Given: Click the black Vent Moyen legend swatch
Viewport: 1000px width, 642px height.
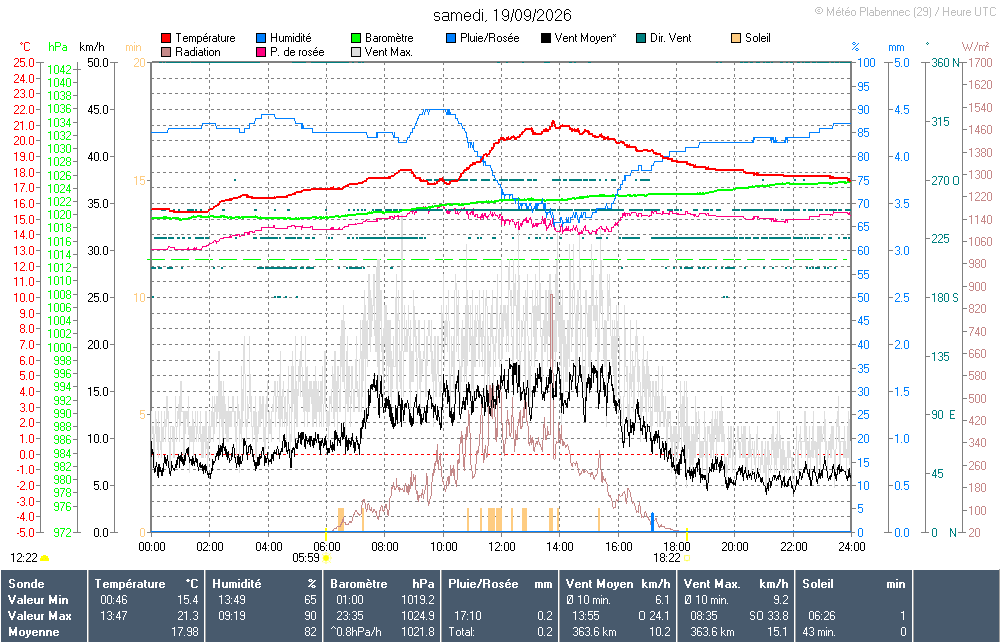Looking at the screenshot, I should (546, 38).
